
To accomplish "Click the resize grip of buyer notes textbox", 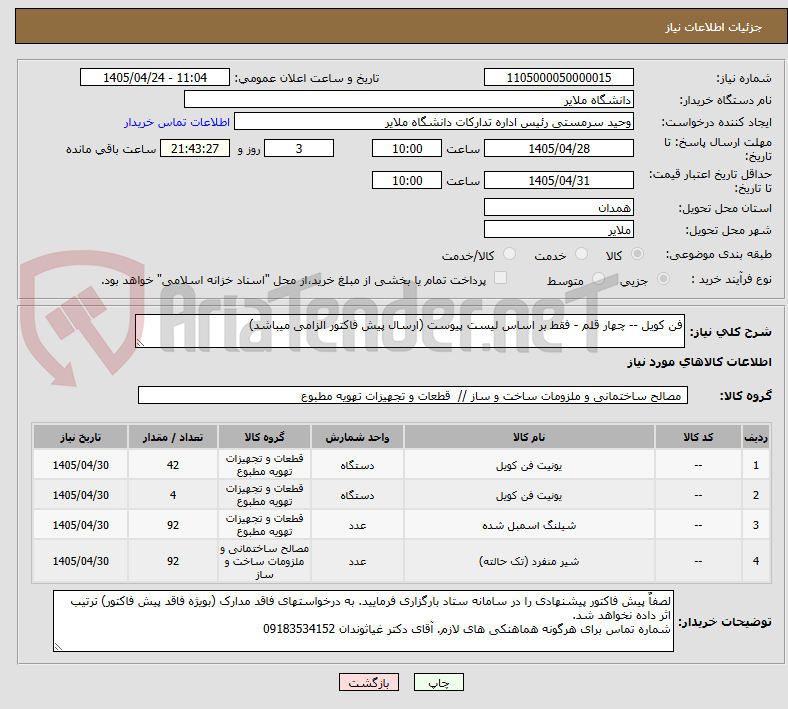I will pos(58,647).
